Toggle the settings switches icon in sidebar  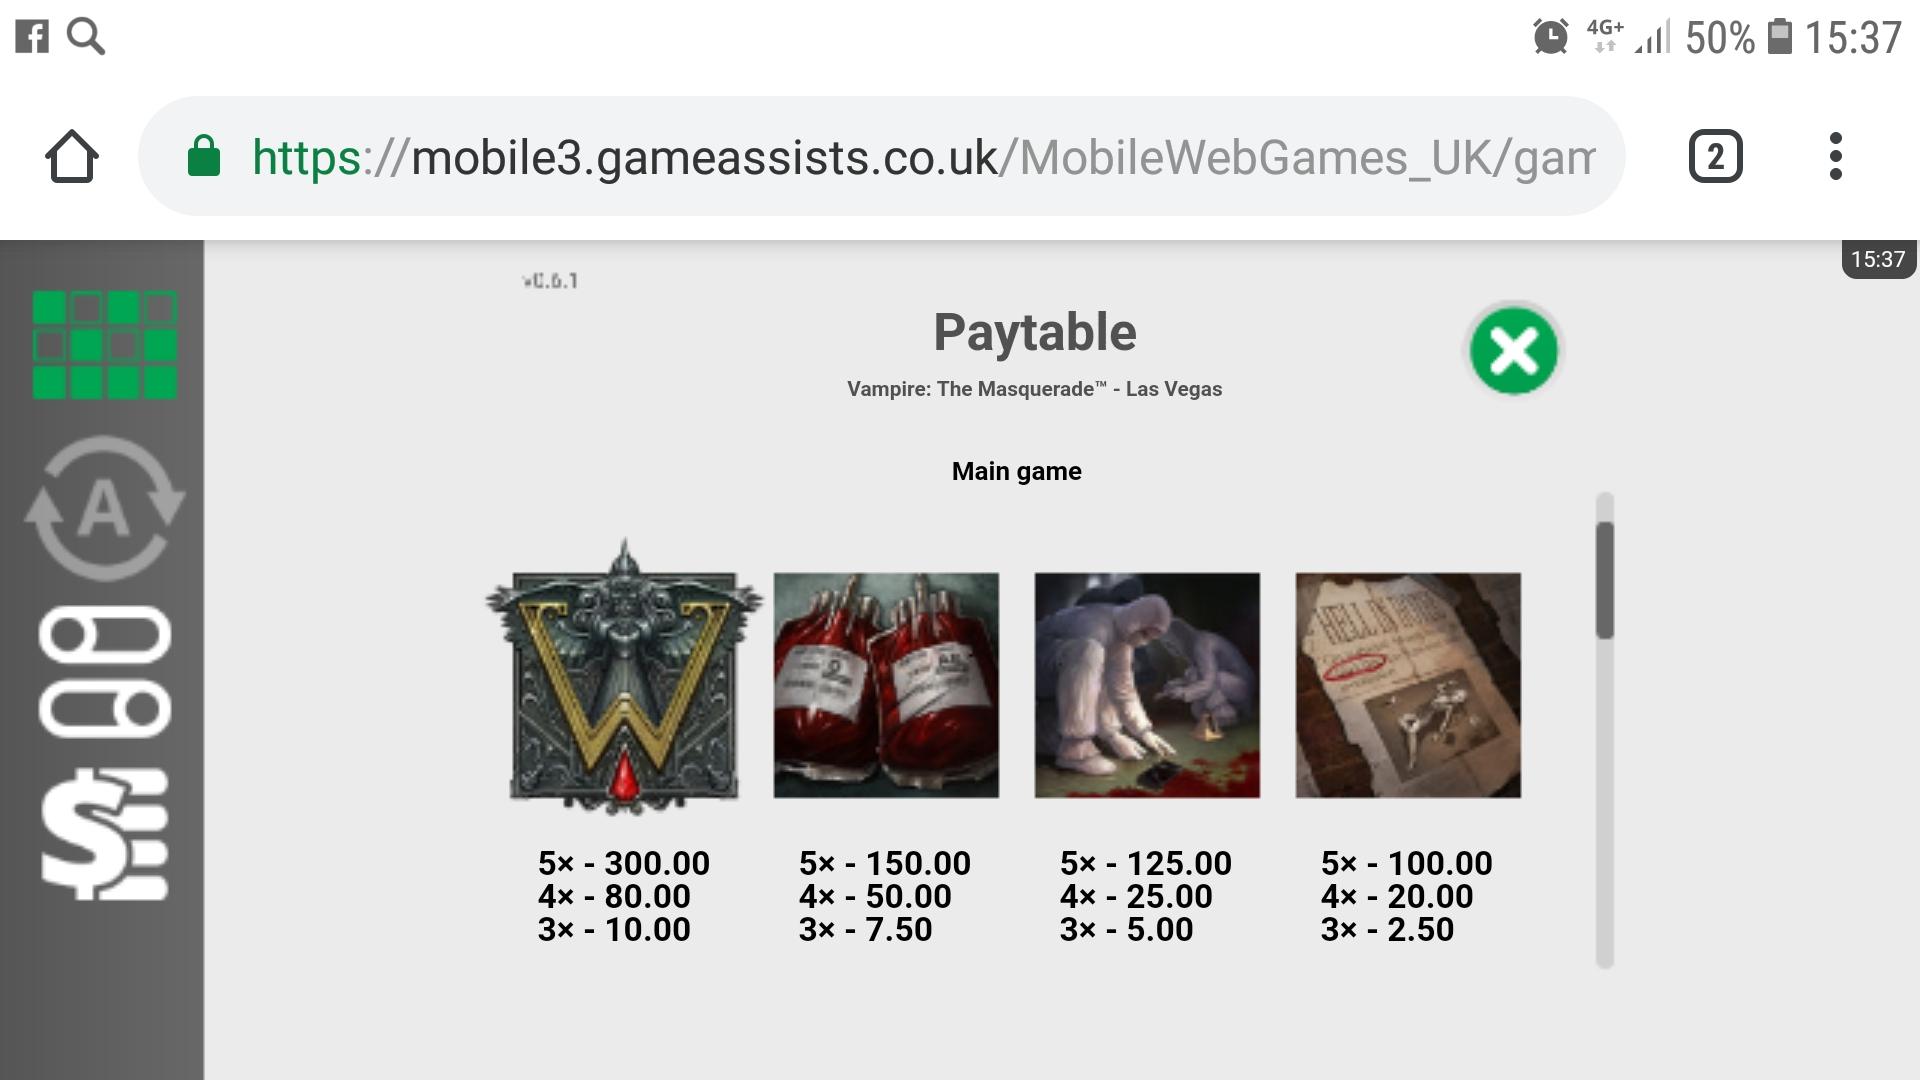pos(104,671)
